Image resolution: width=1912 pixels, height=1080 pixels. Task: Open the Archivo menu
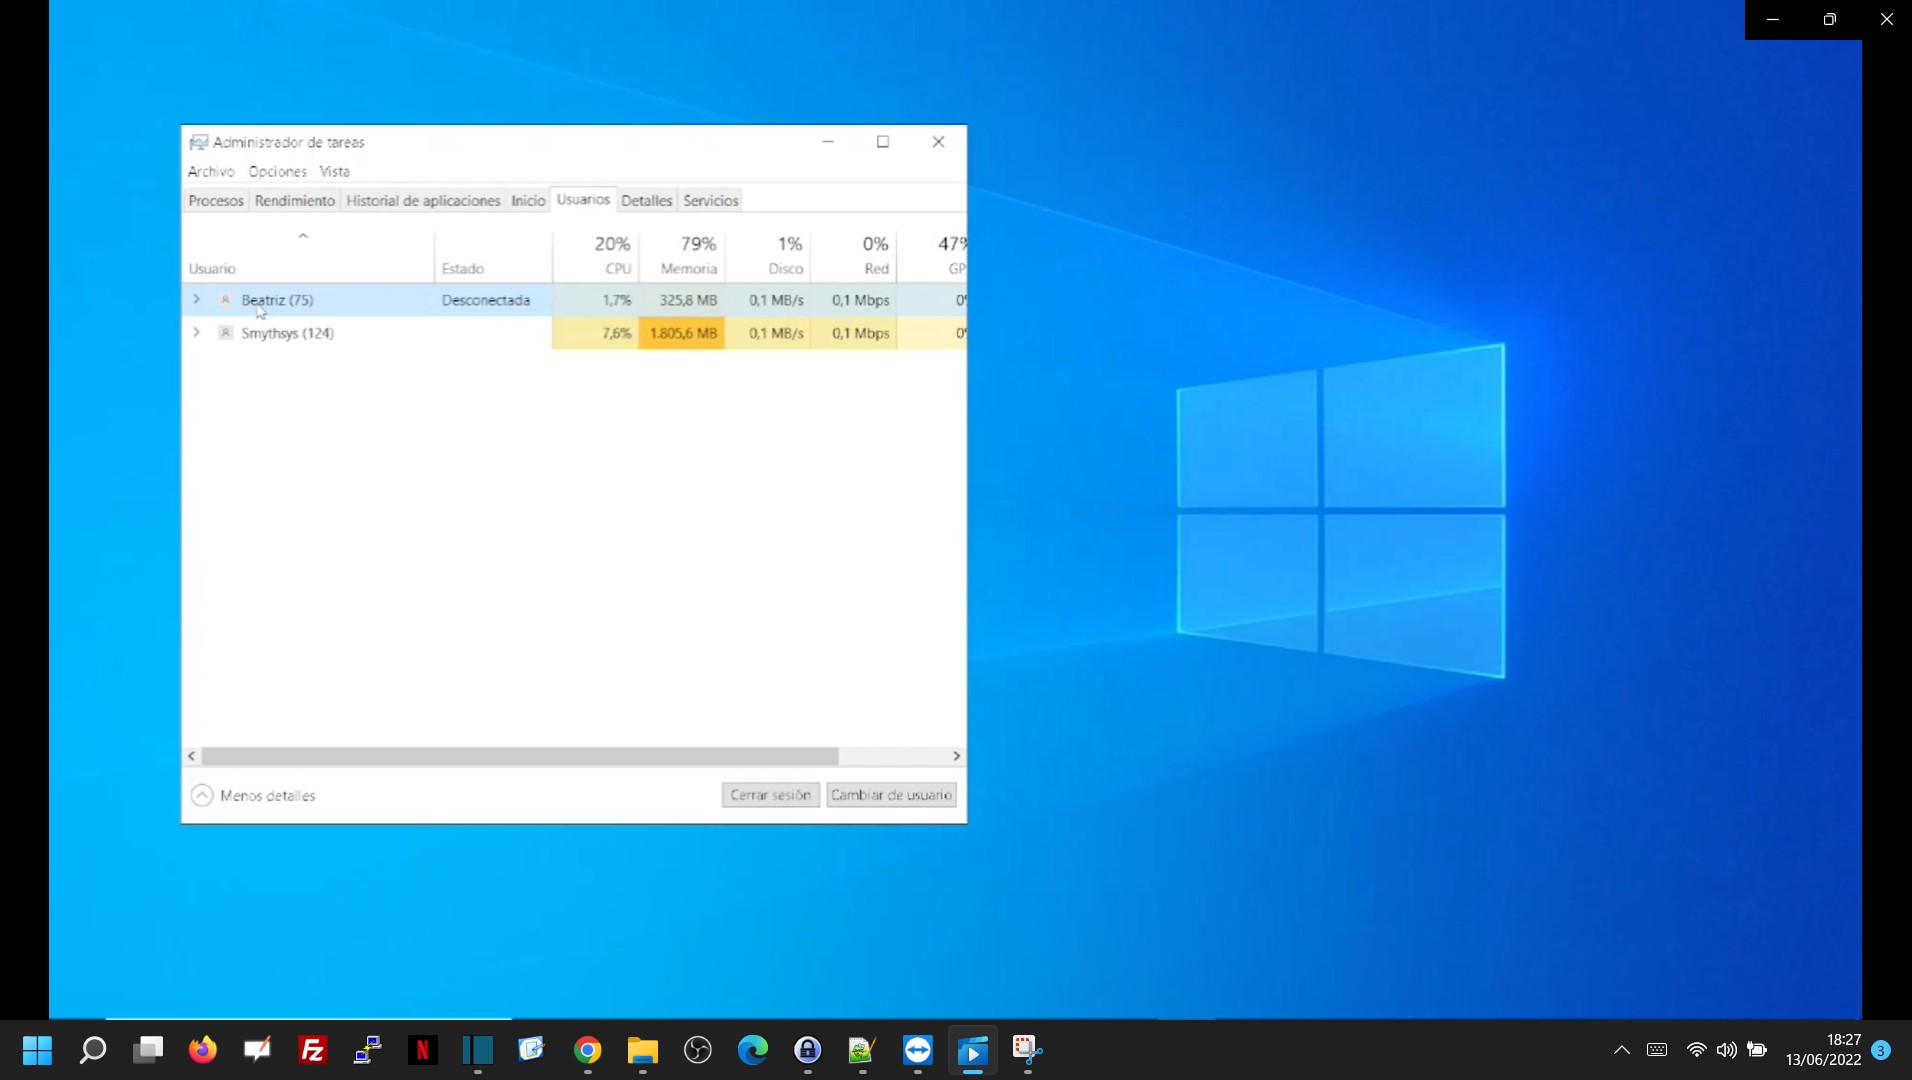click(210, 171)
